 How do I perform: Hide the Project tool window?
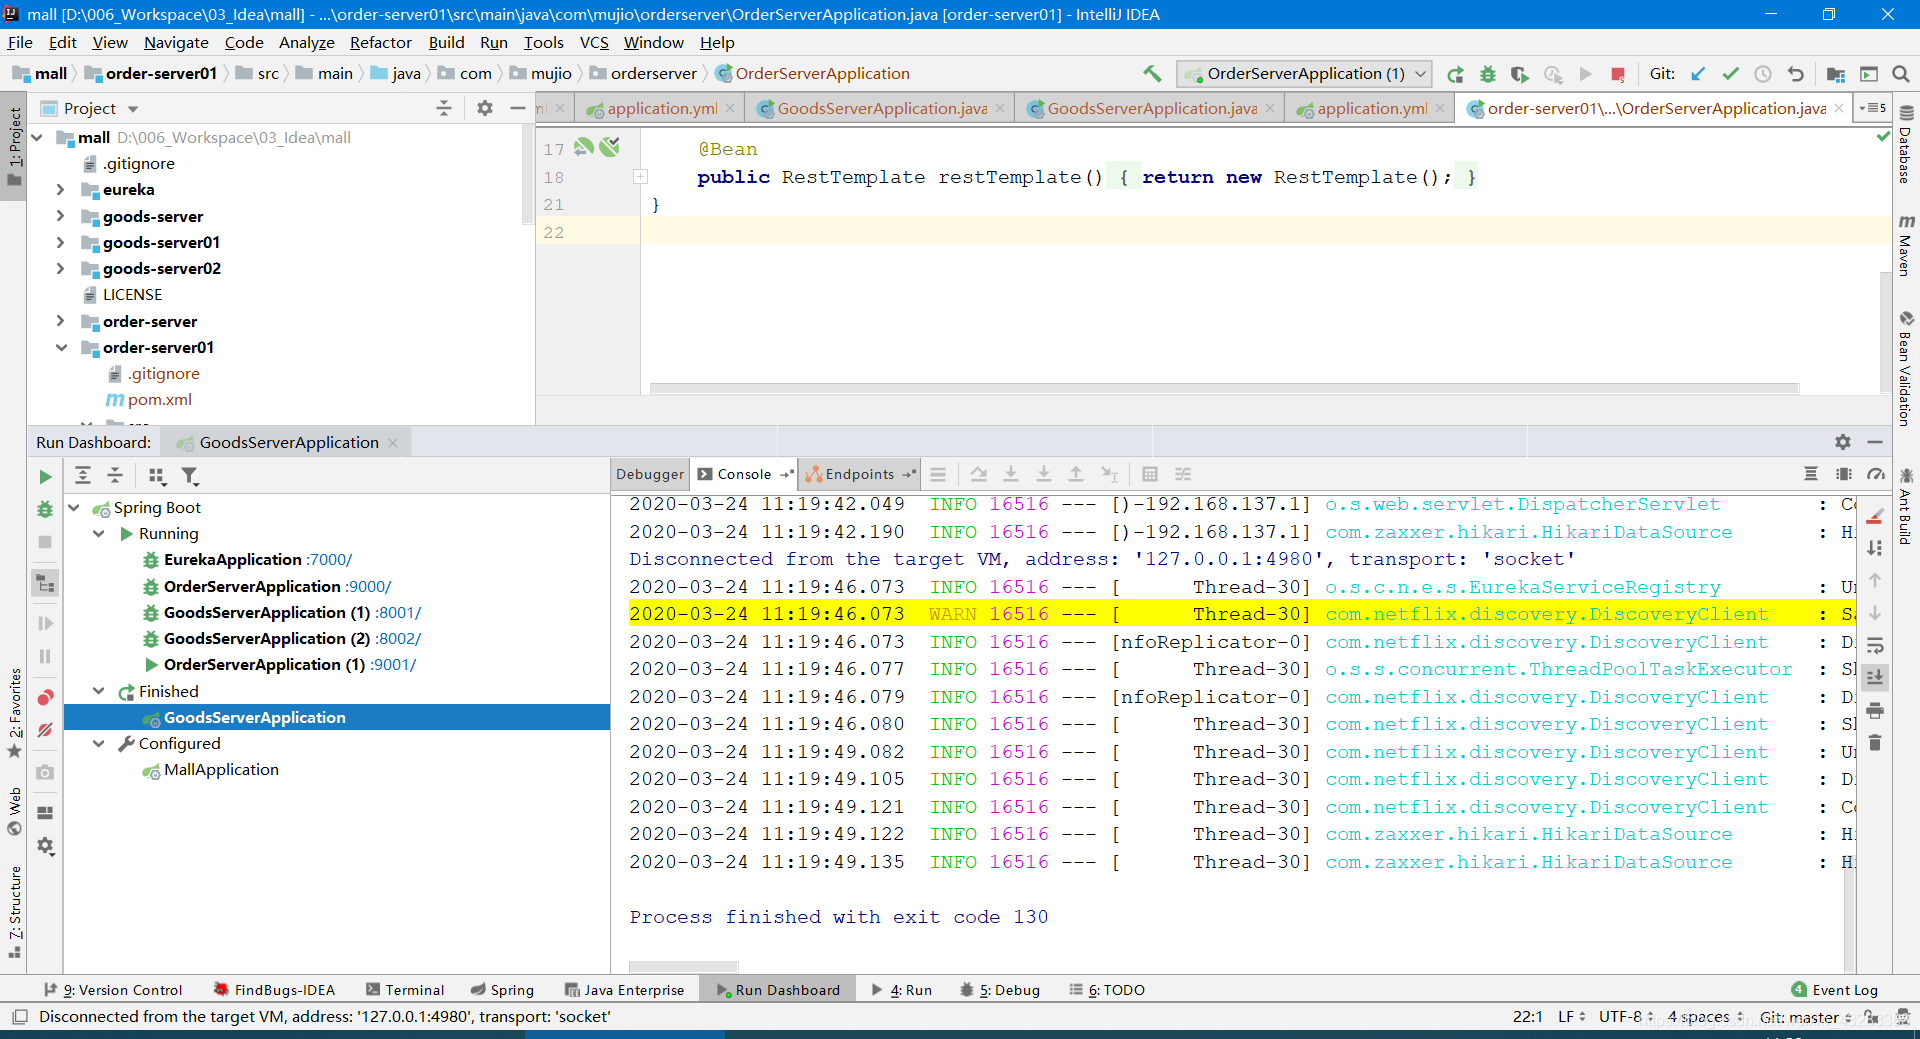pyautogui.click(x=518, y=108)
